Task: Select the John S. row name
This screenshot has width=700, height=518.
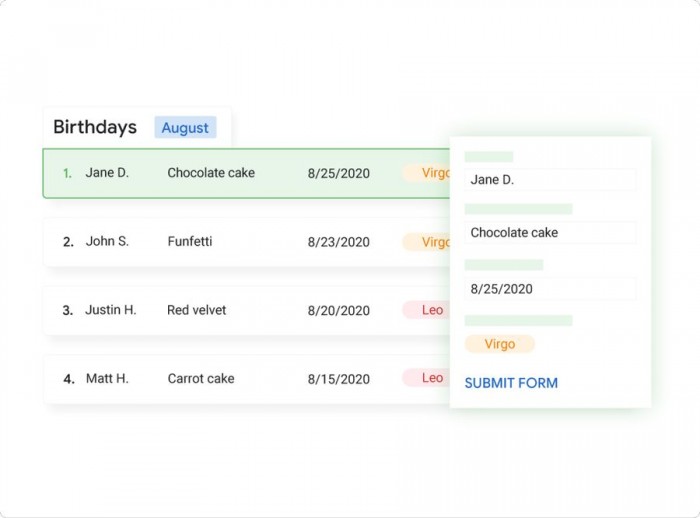Action: coord(107,242)
